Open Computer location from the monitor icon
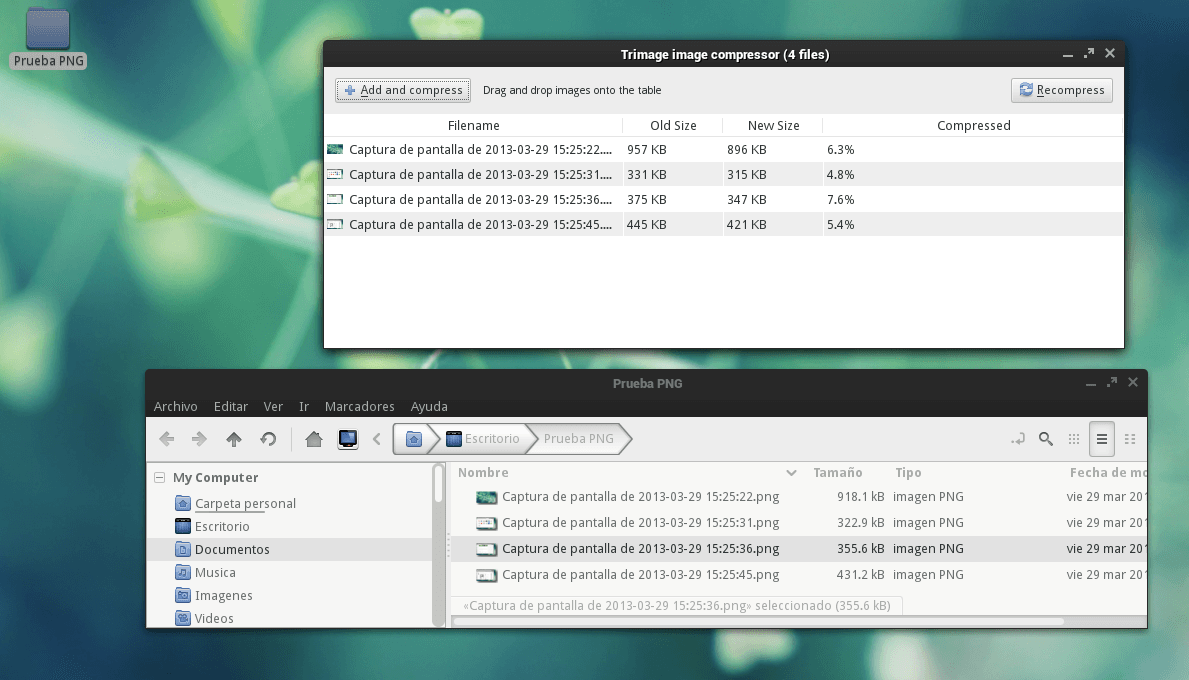 [346, 438]
